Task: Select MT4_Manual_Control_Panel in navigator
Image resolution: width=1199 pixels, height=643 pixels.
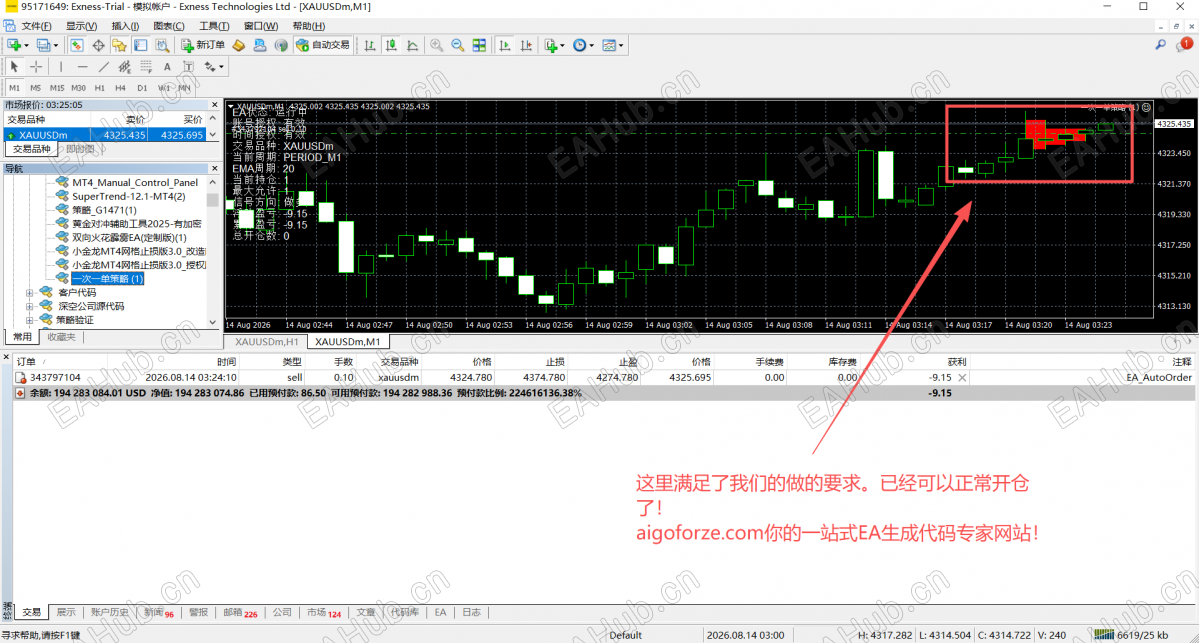Action: click(135, 183)
